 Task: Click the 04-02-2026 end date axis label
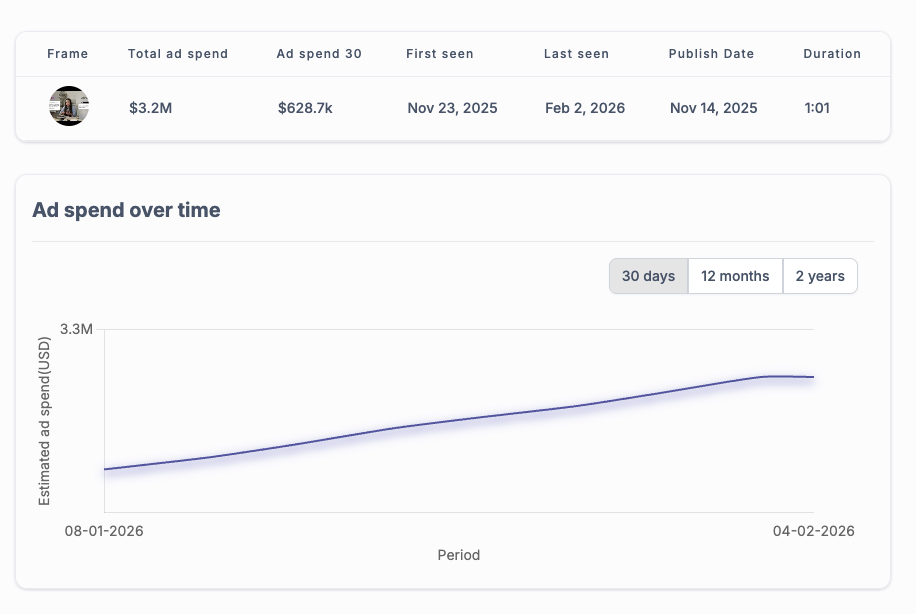(x=813, y=531)
